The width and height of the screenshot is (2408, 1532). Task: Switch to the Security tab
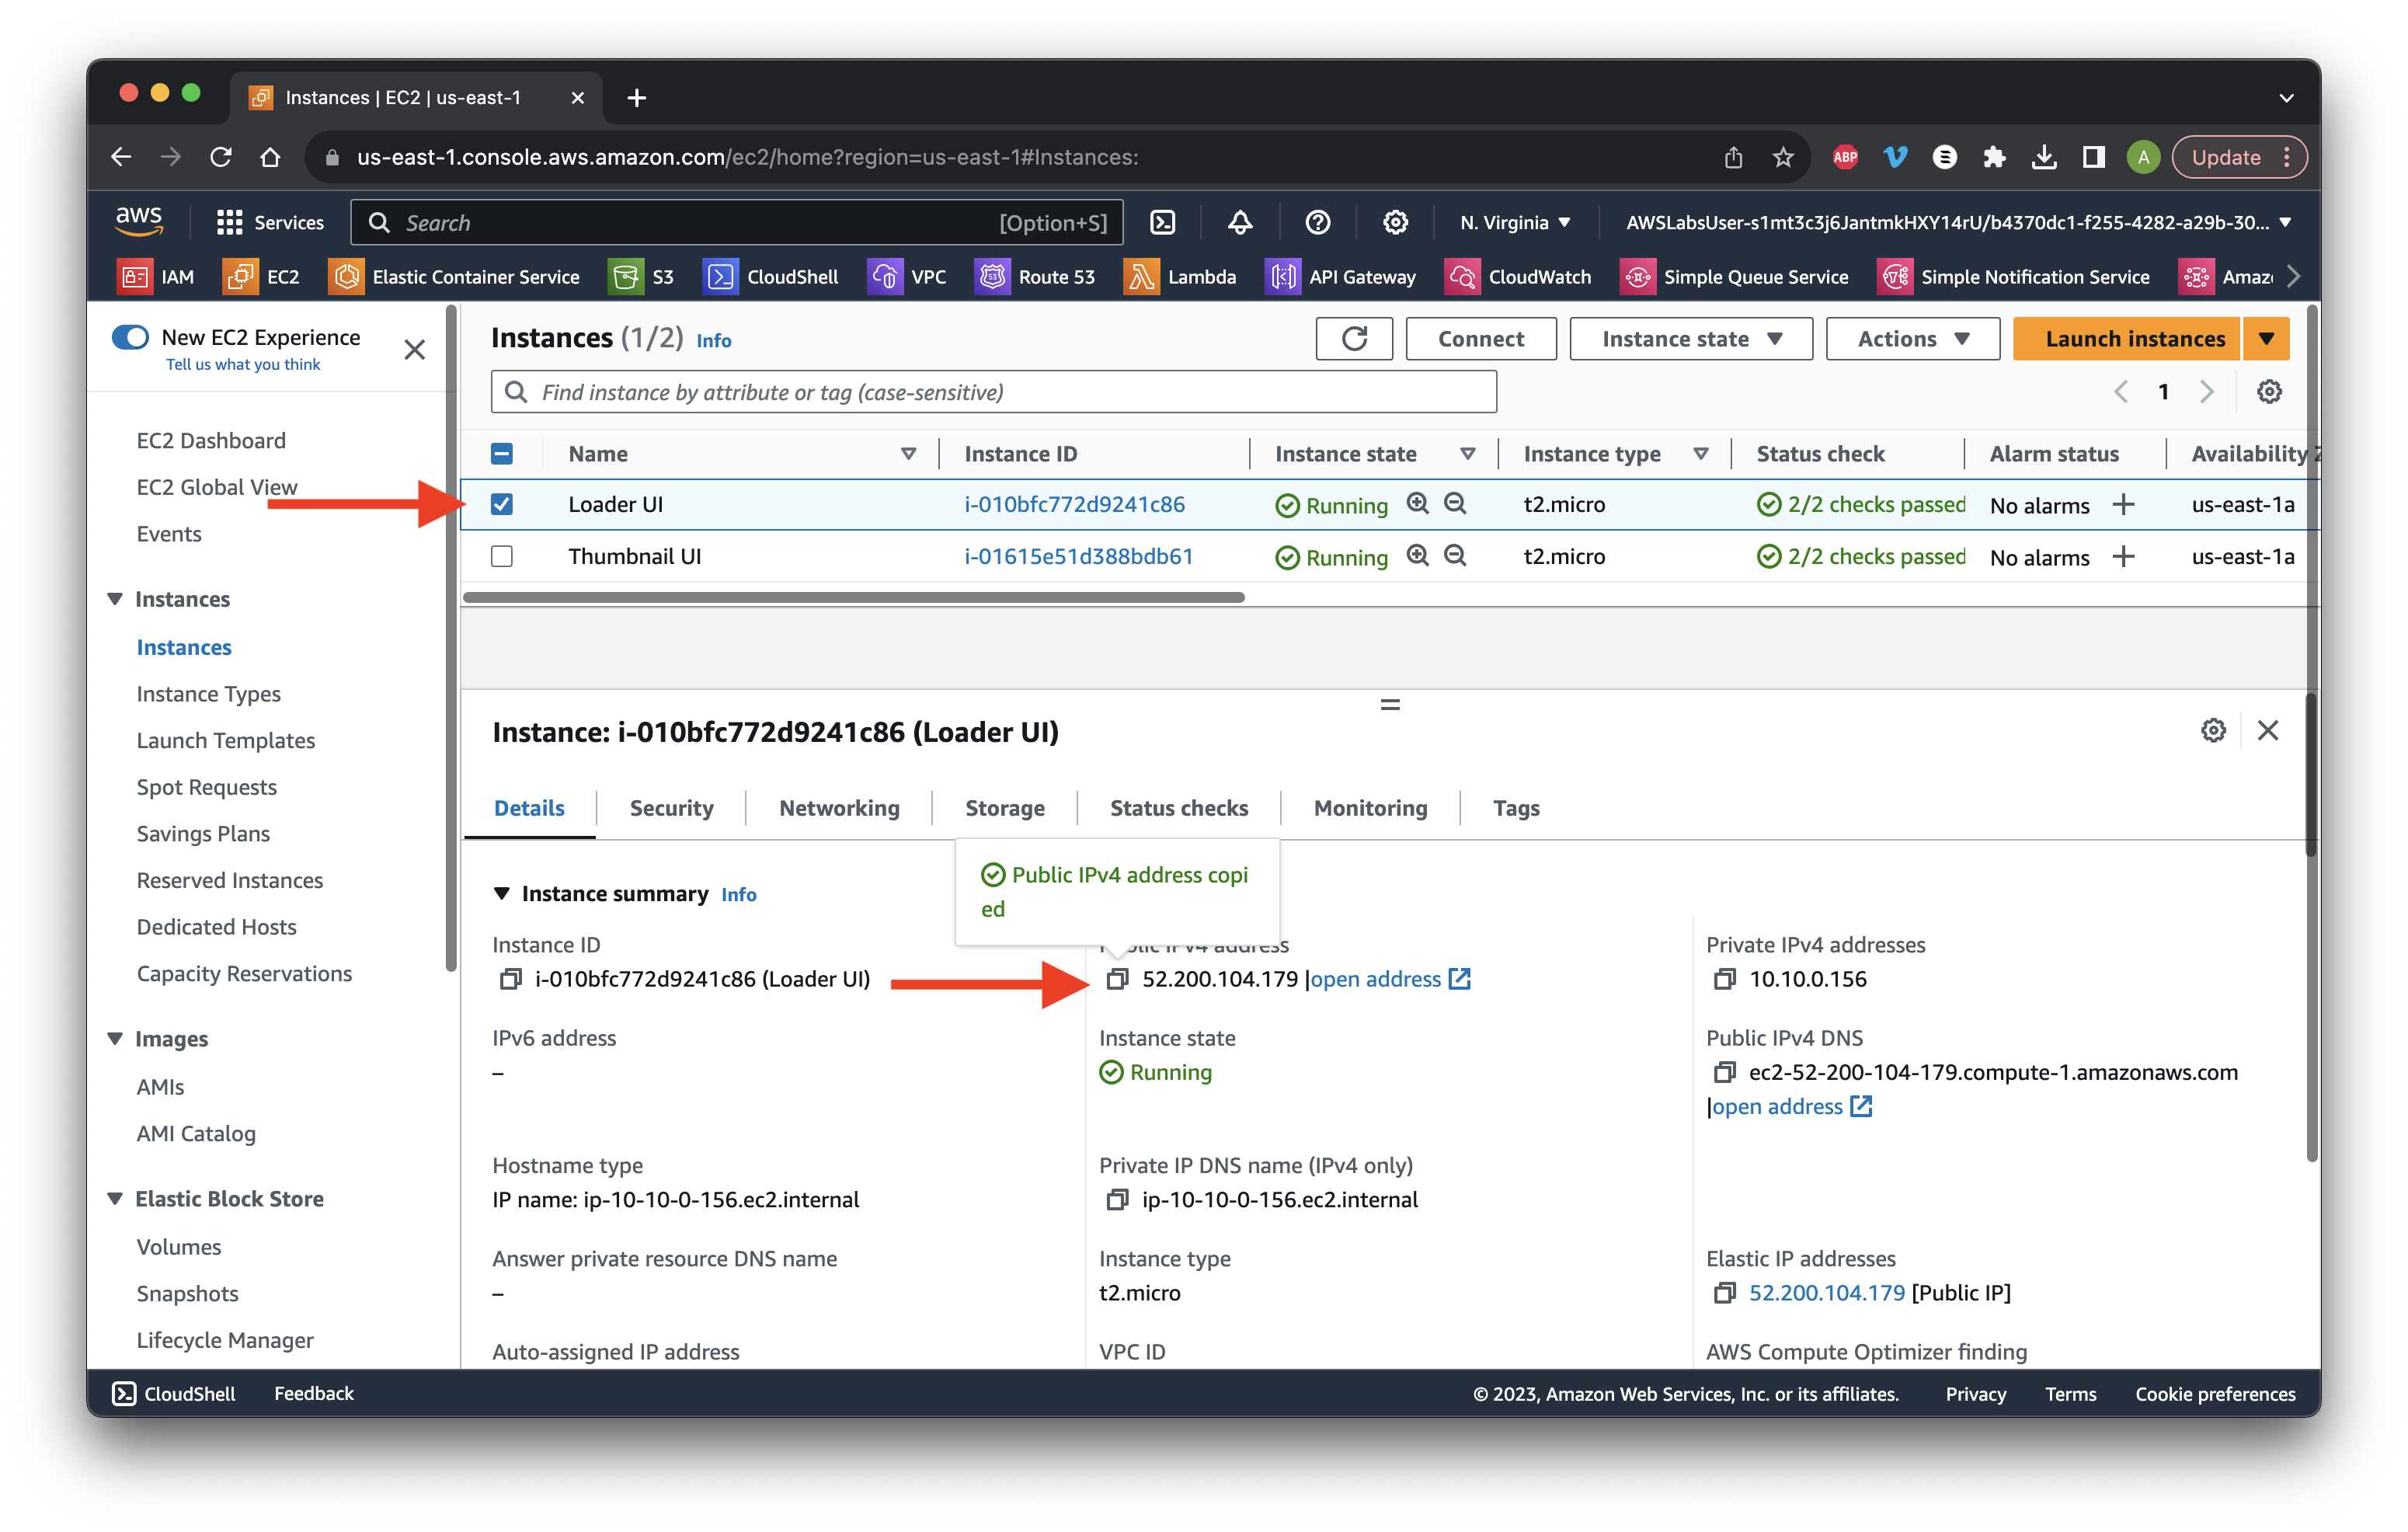pos(671,808)
